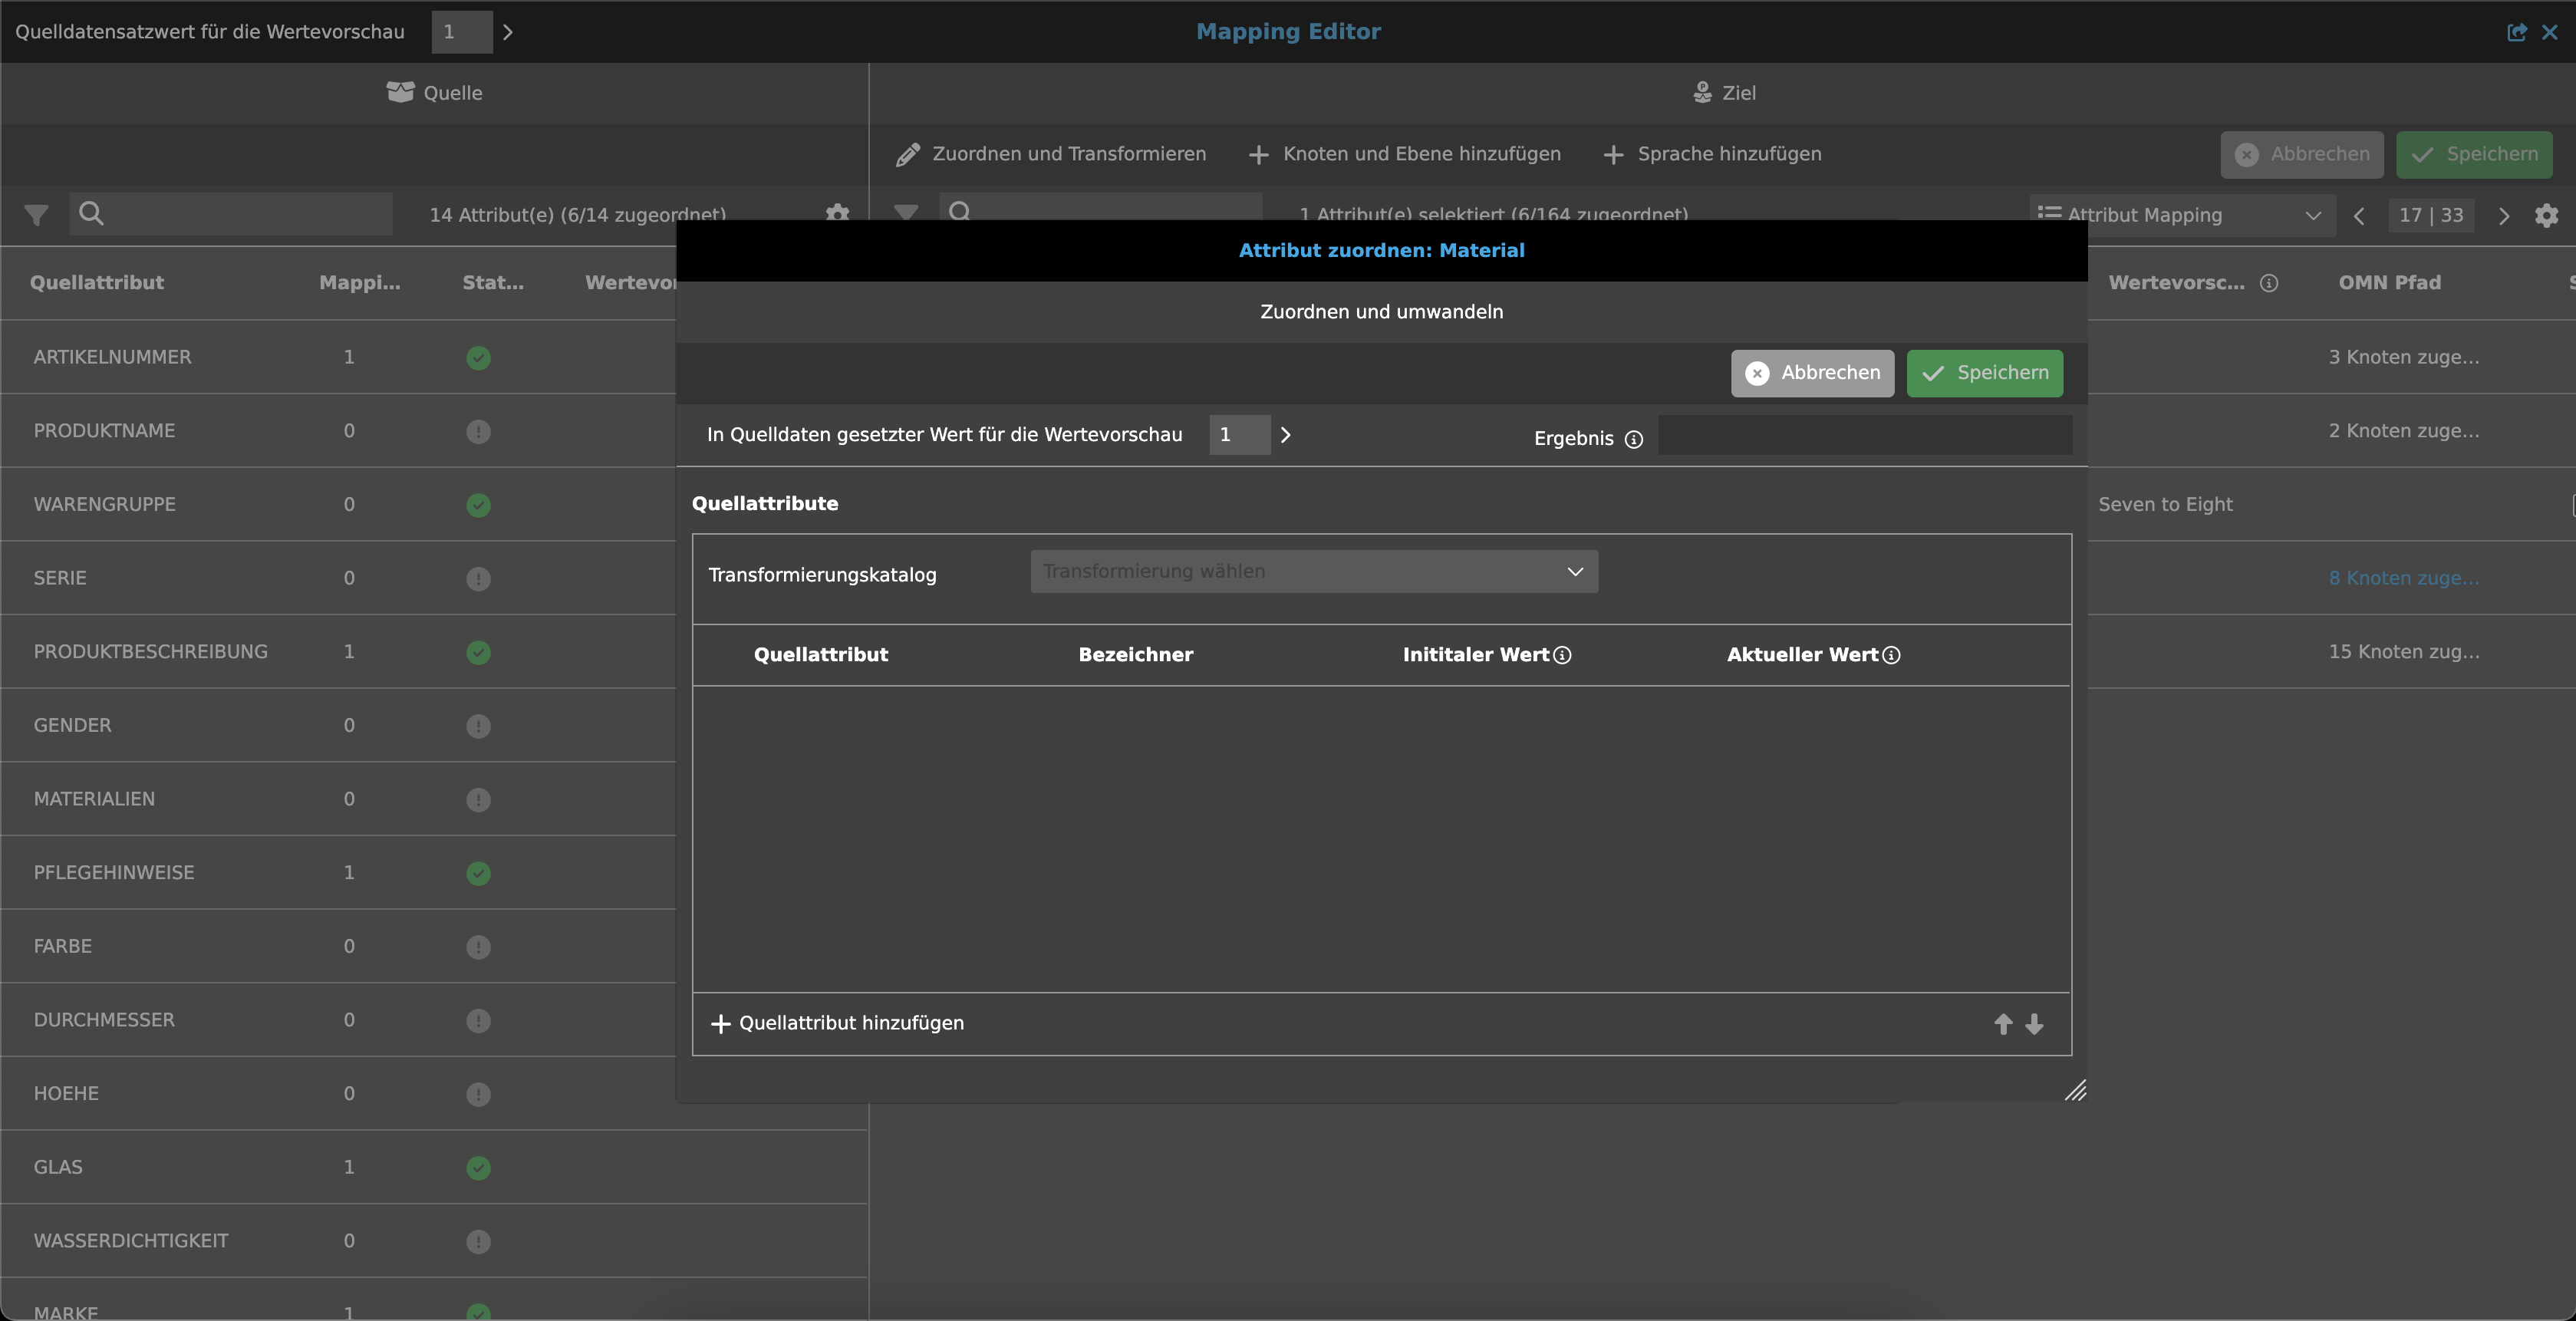This screenshot has width=2576, height=1321.
Task: Click the move up arrow icon
Action: click(2003, 1024)
